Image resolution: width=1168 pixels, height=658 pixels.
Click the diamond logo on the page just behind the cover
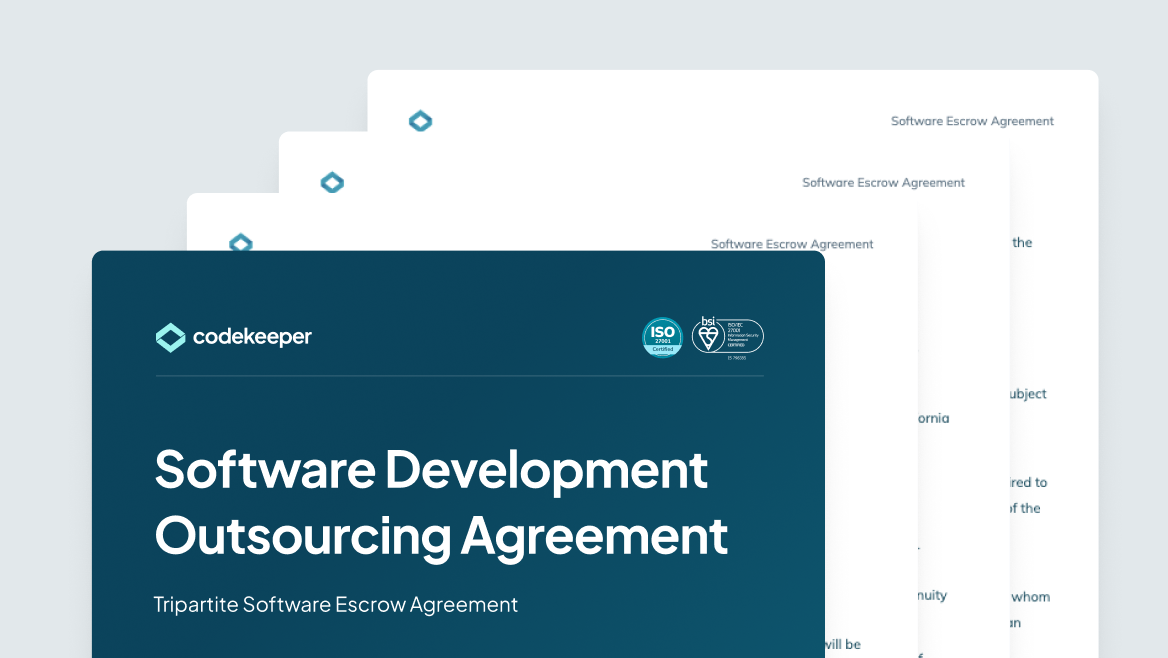click(241, 242)
